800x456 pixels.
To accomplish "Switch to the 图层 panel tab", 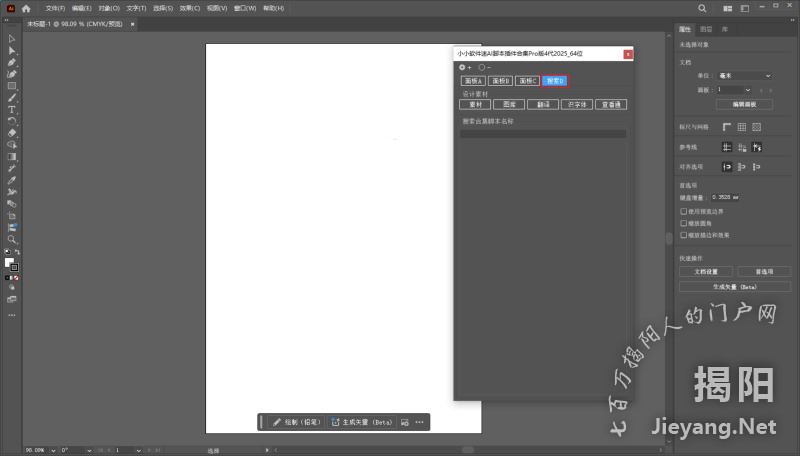I will coord(706,30).
